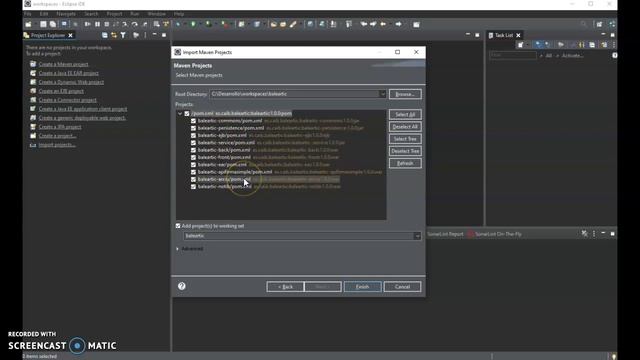Click the pinned editor icon after navigation arrows

point(416,24)
